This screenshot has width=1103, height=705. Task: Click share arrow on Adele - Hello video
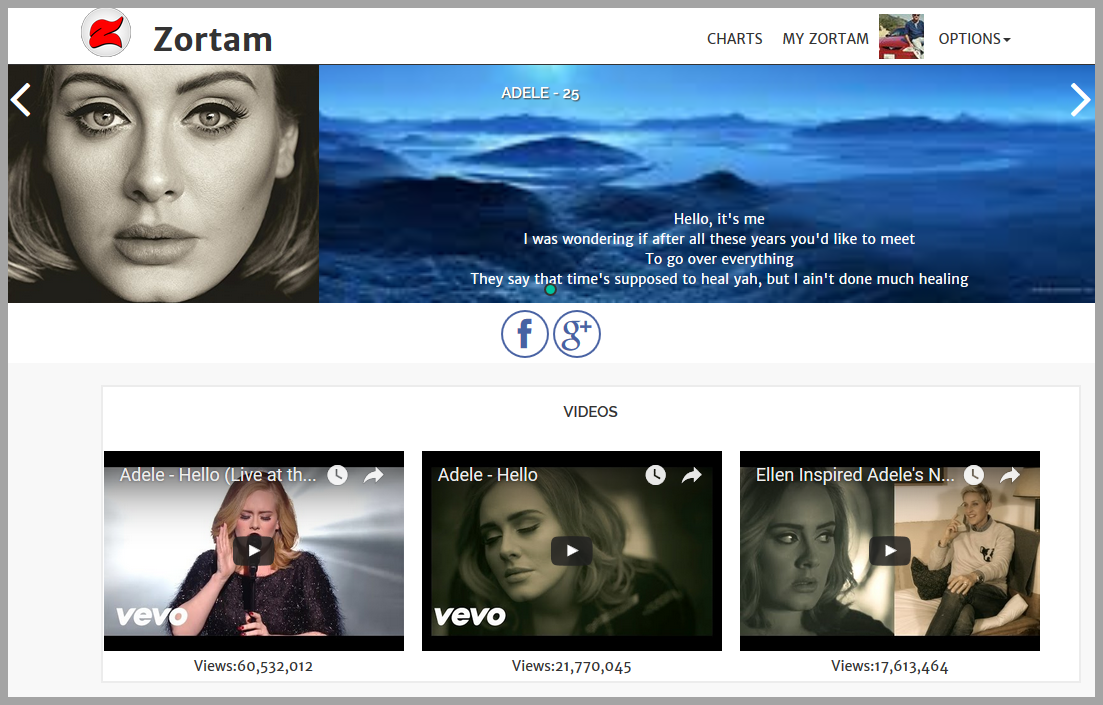(692, 475)
